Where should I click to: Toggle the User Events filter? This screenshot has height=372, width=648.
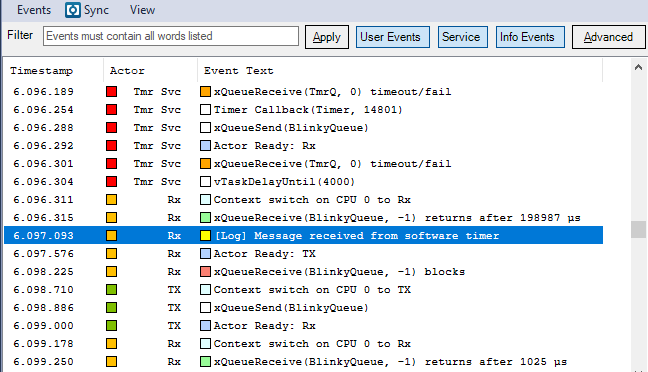click(x=393, y=37)
